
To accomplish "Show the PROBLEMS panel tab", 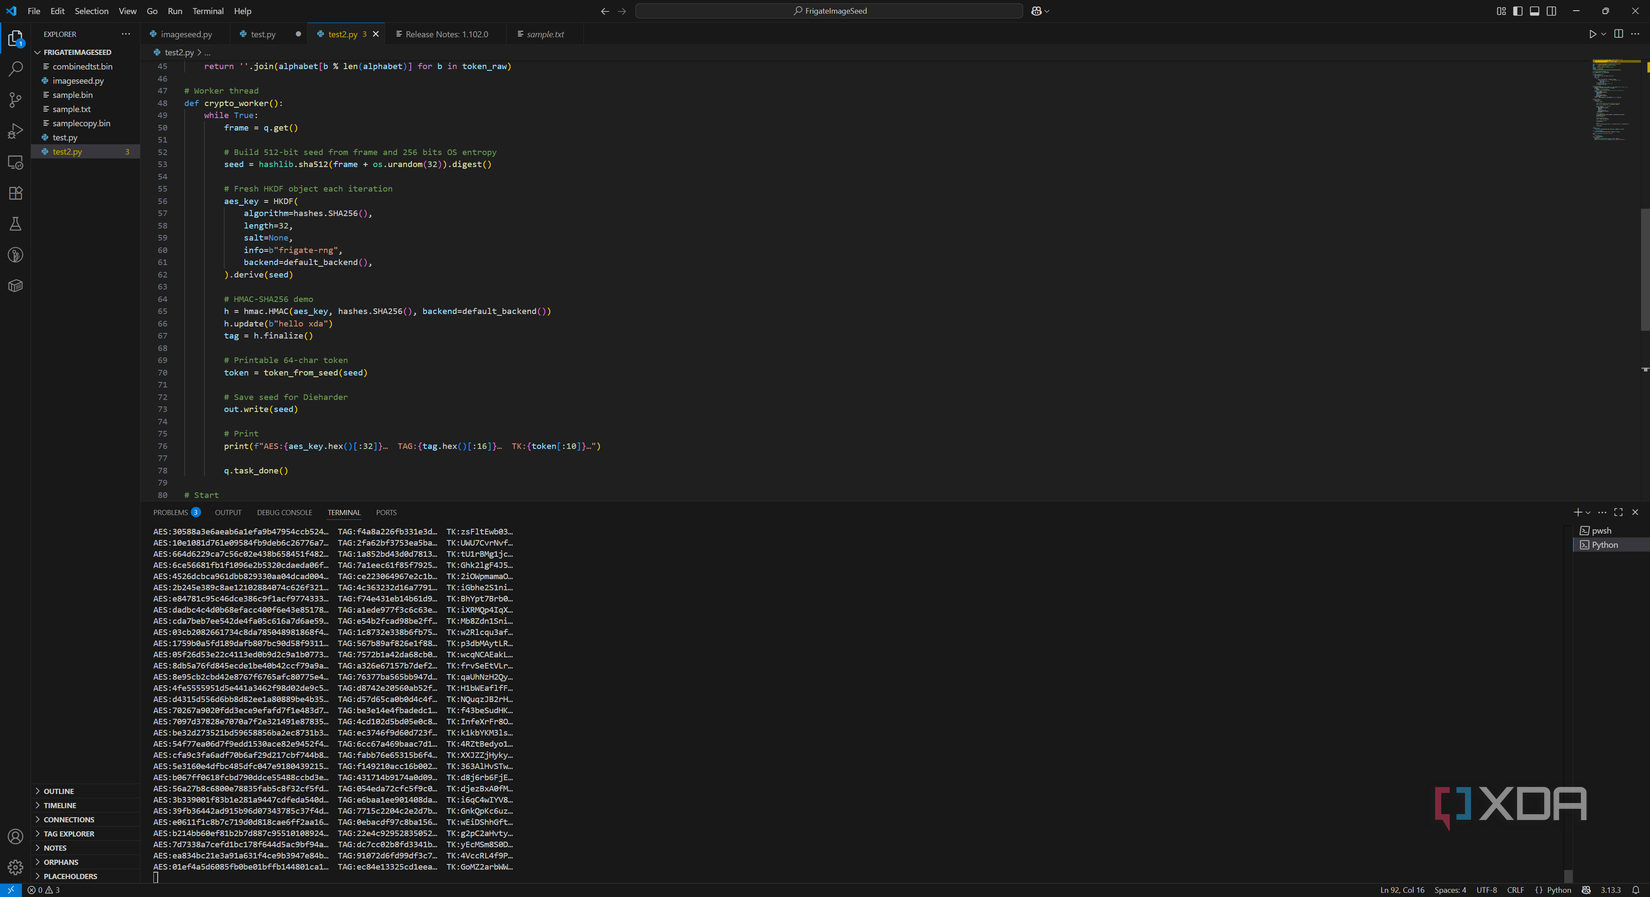I will pyautogui.click(x=176, y=512).
